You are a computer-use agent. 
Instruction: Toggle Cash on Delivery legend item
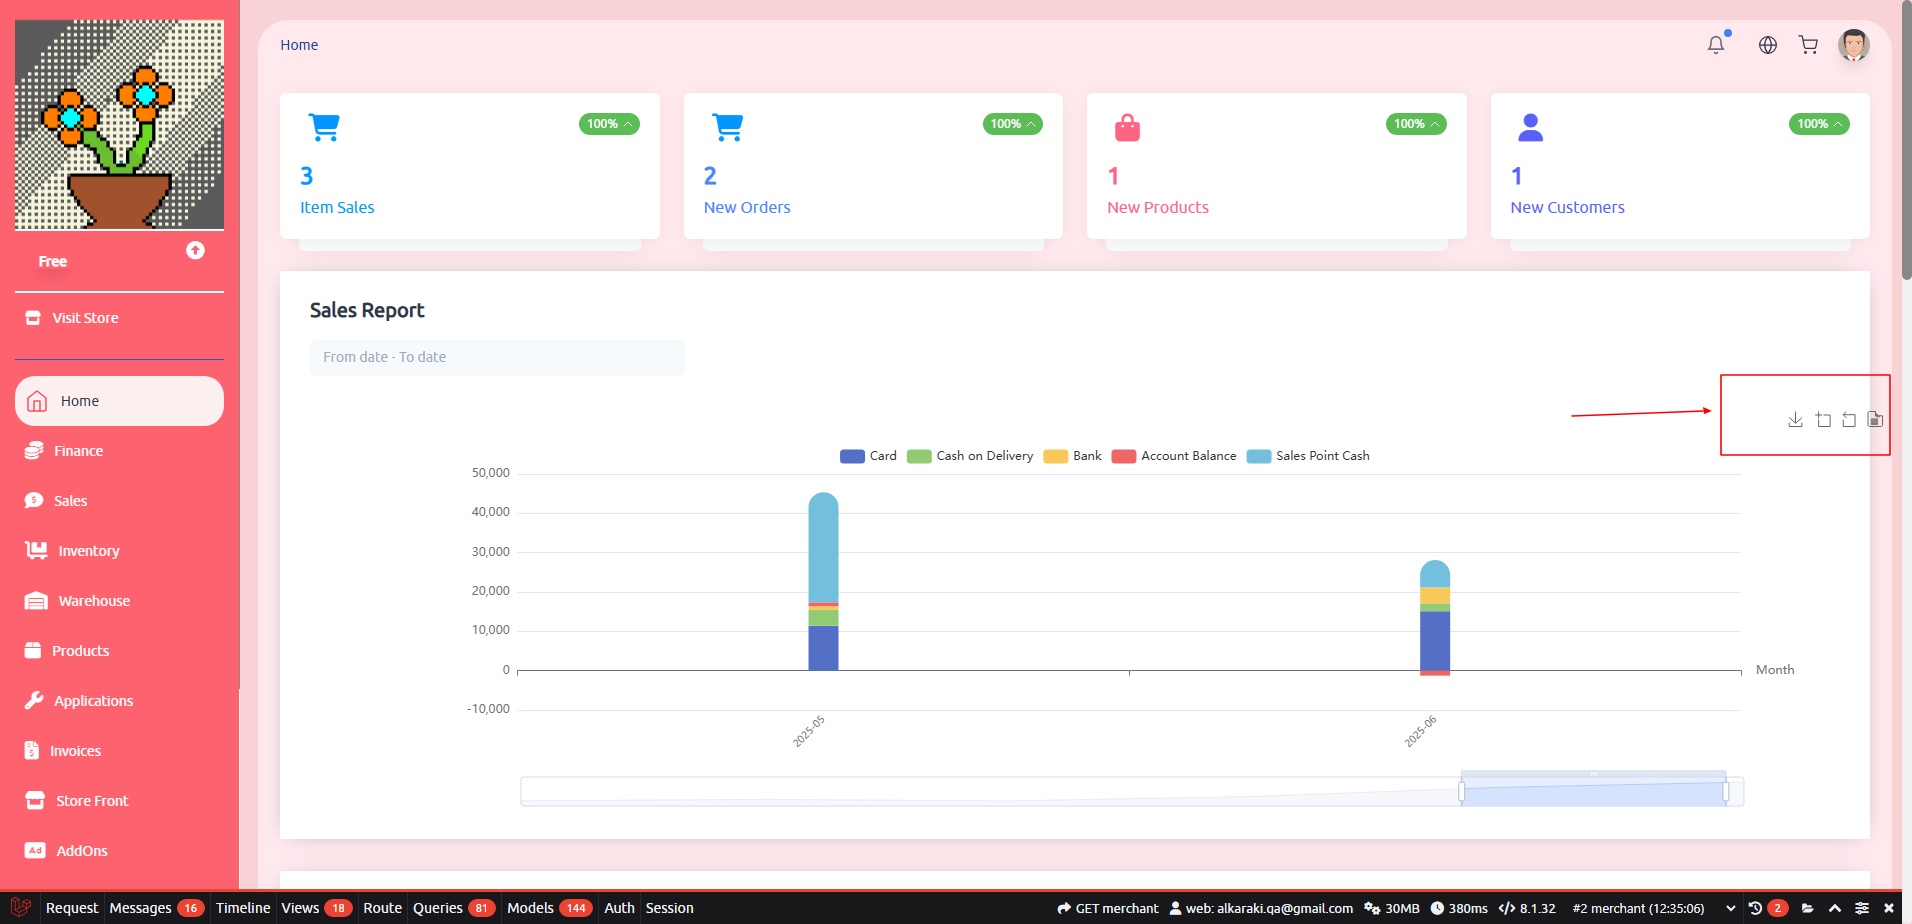(970, 456)
